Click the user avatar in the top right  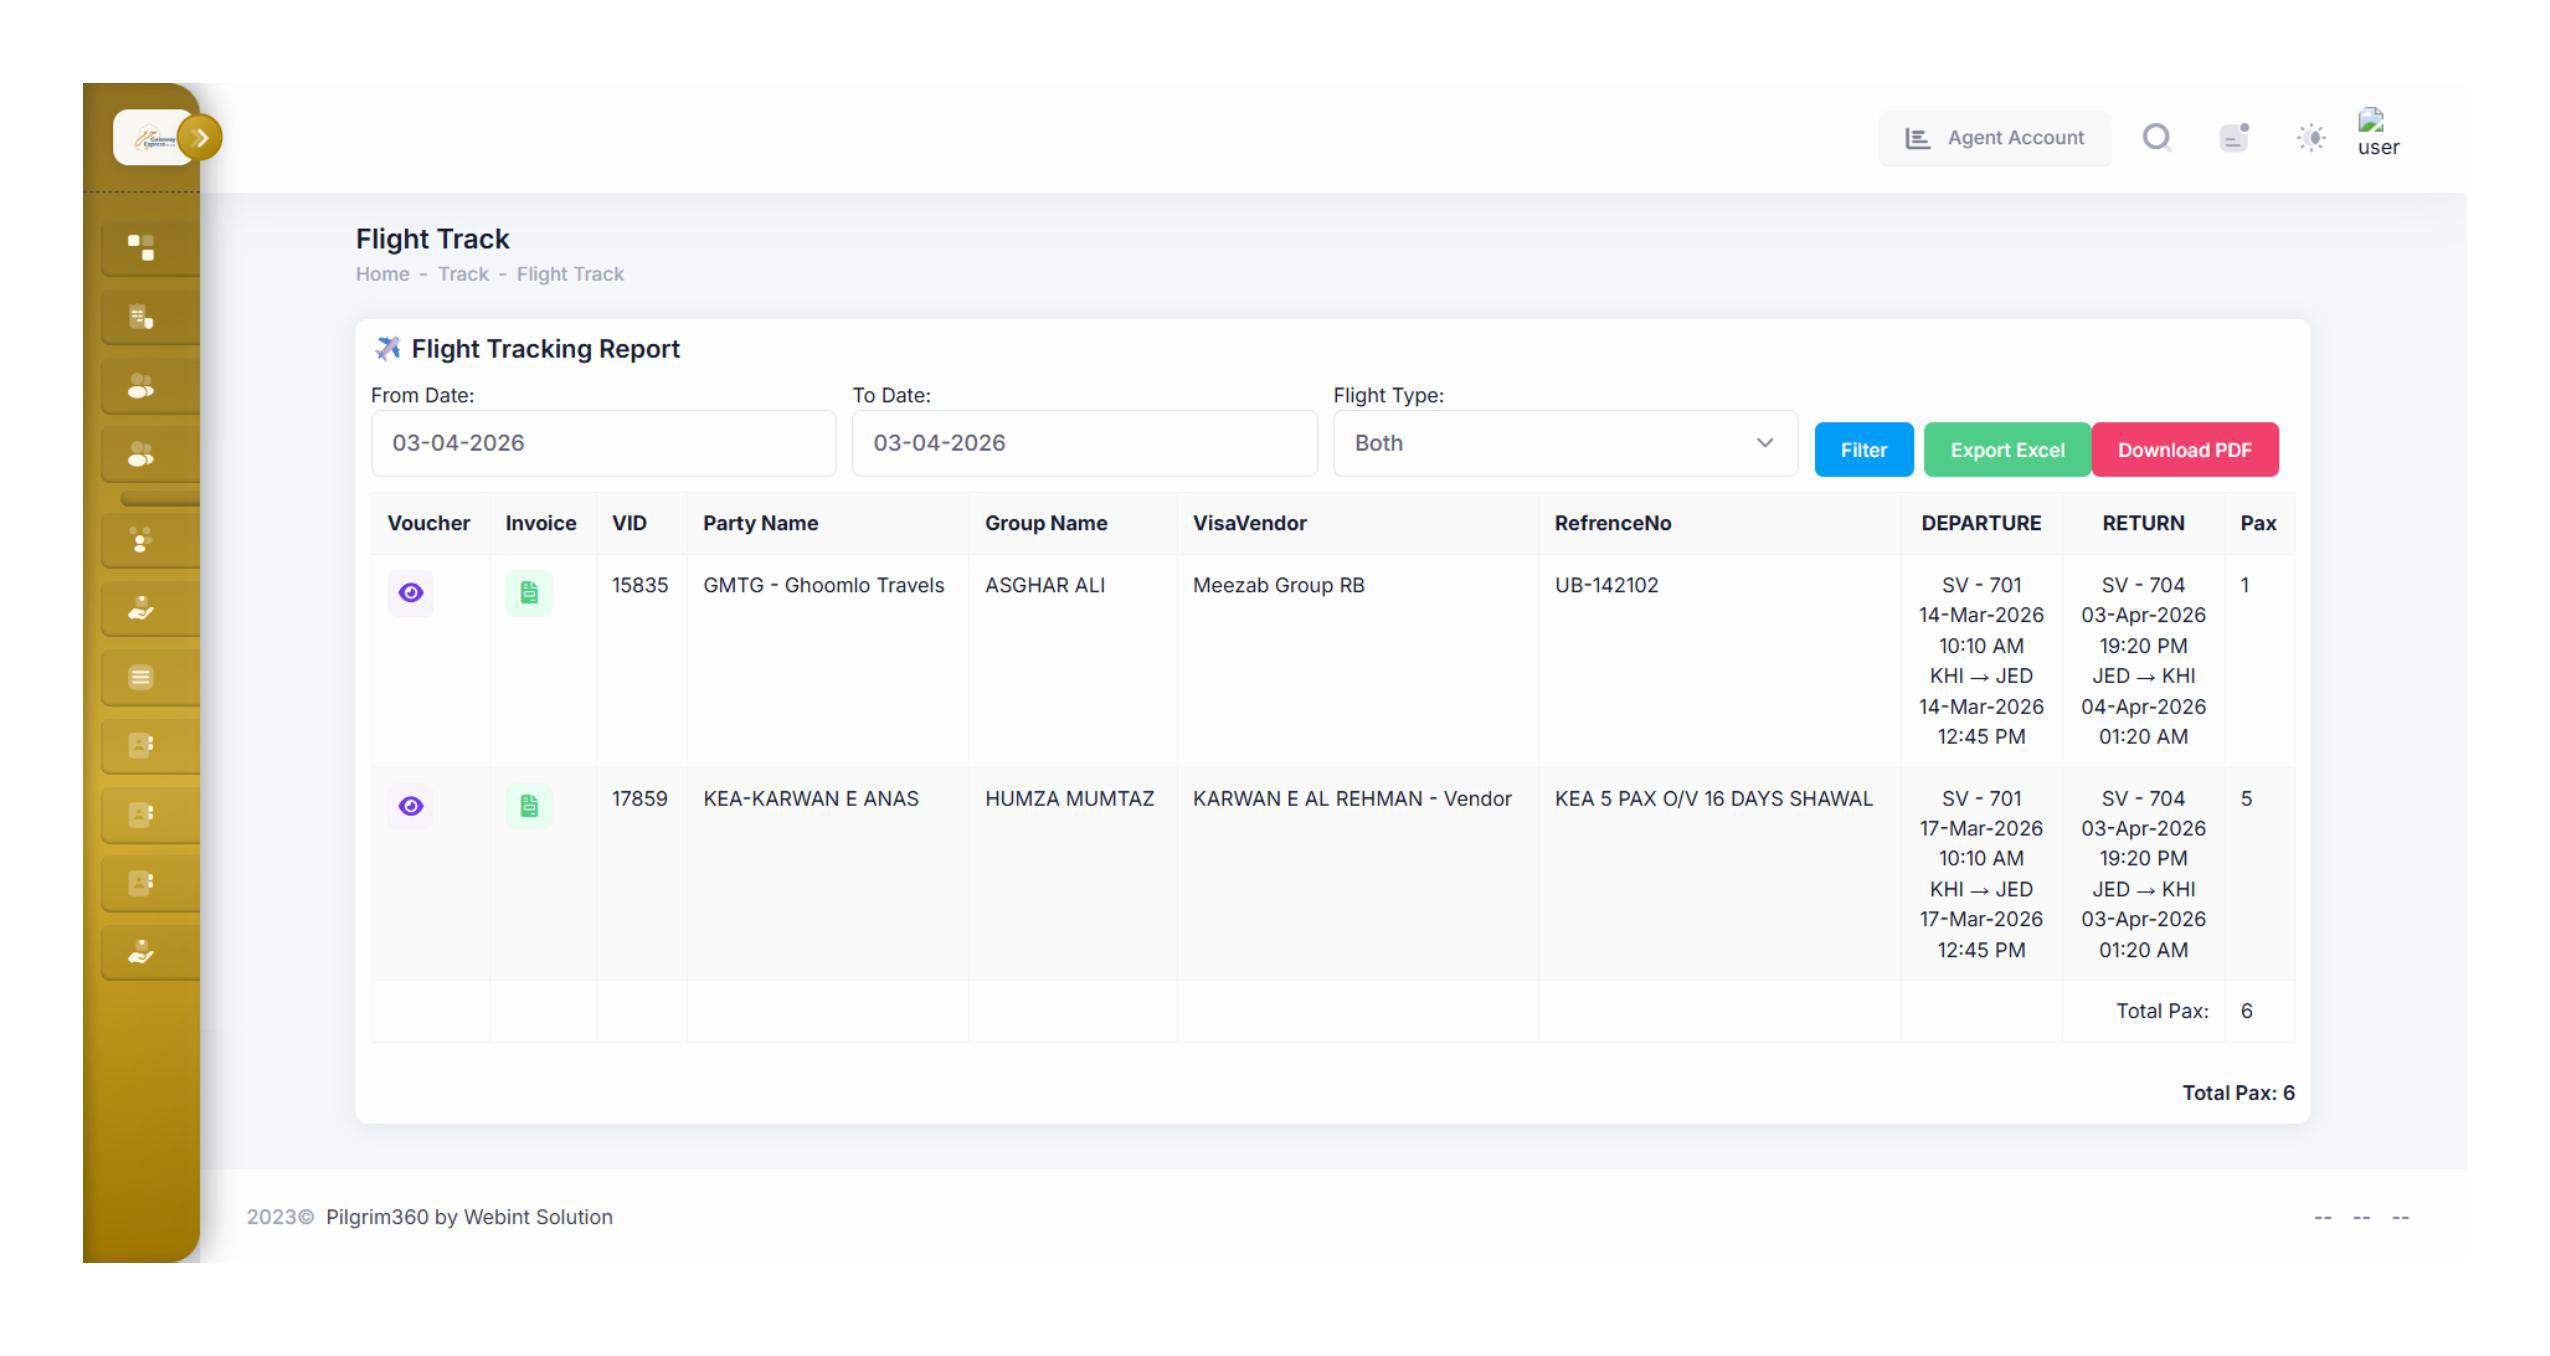(2377, 133)
